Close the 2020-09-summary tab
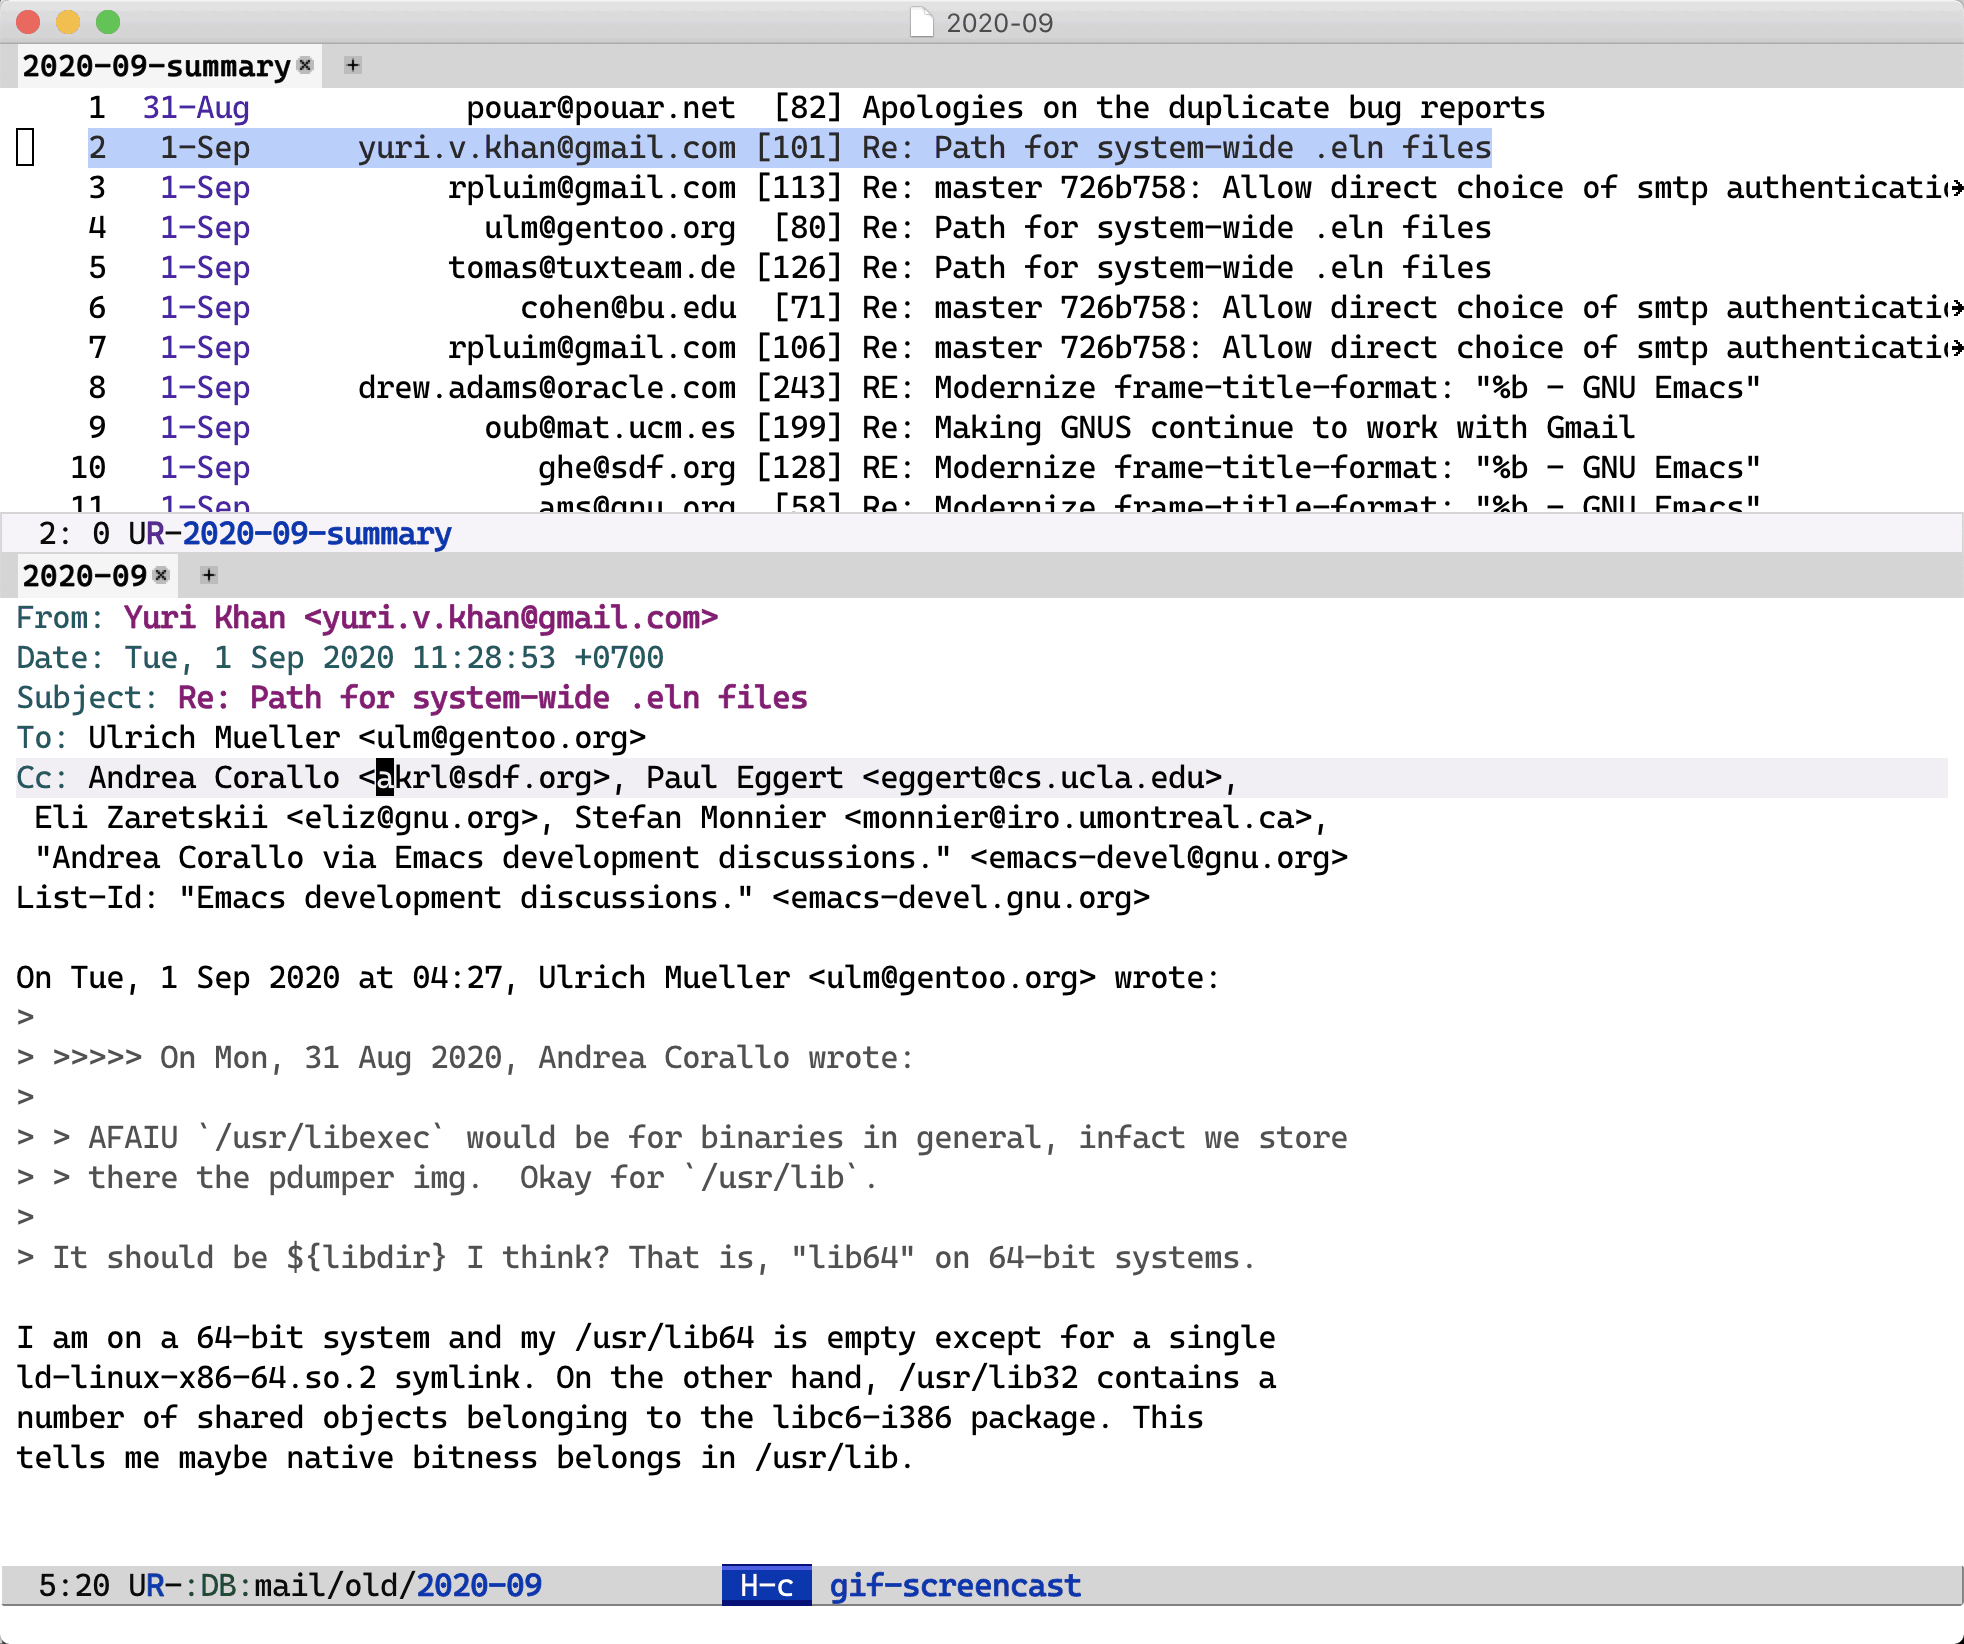The height and width of the screenshot is (1644, 1964). [306, 65]
